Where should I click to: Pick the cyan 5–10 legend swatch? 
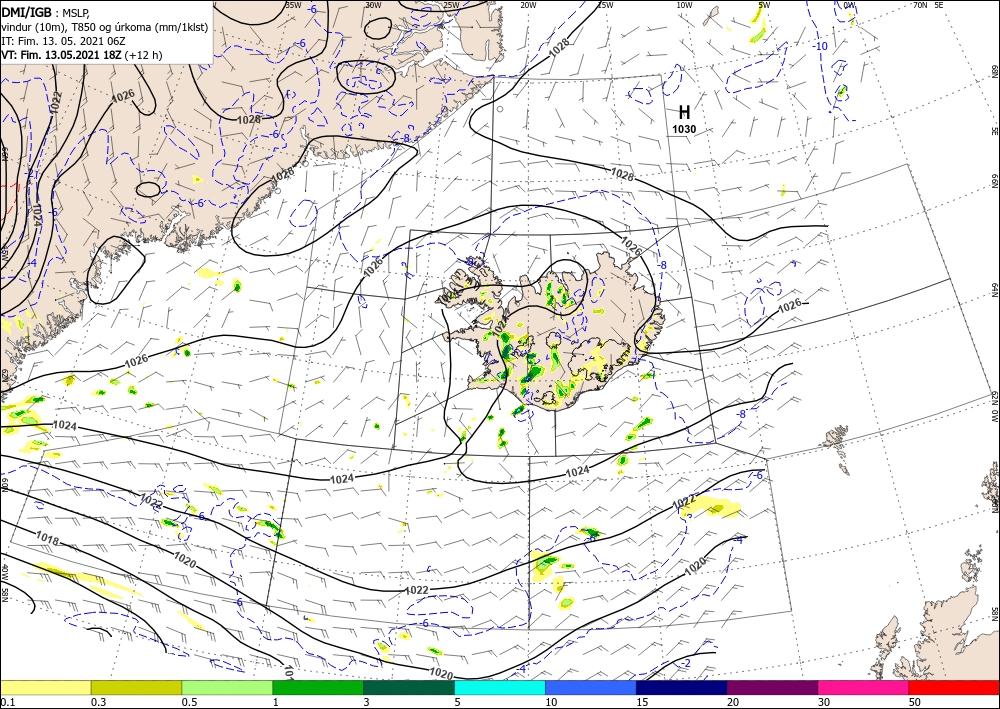point(500,688)
